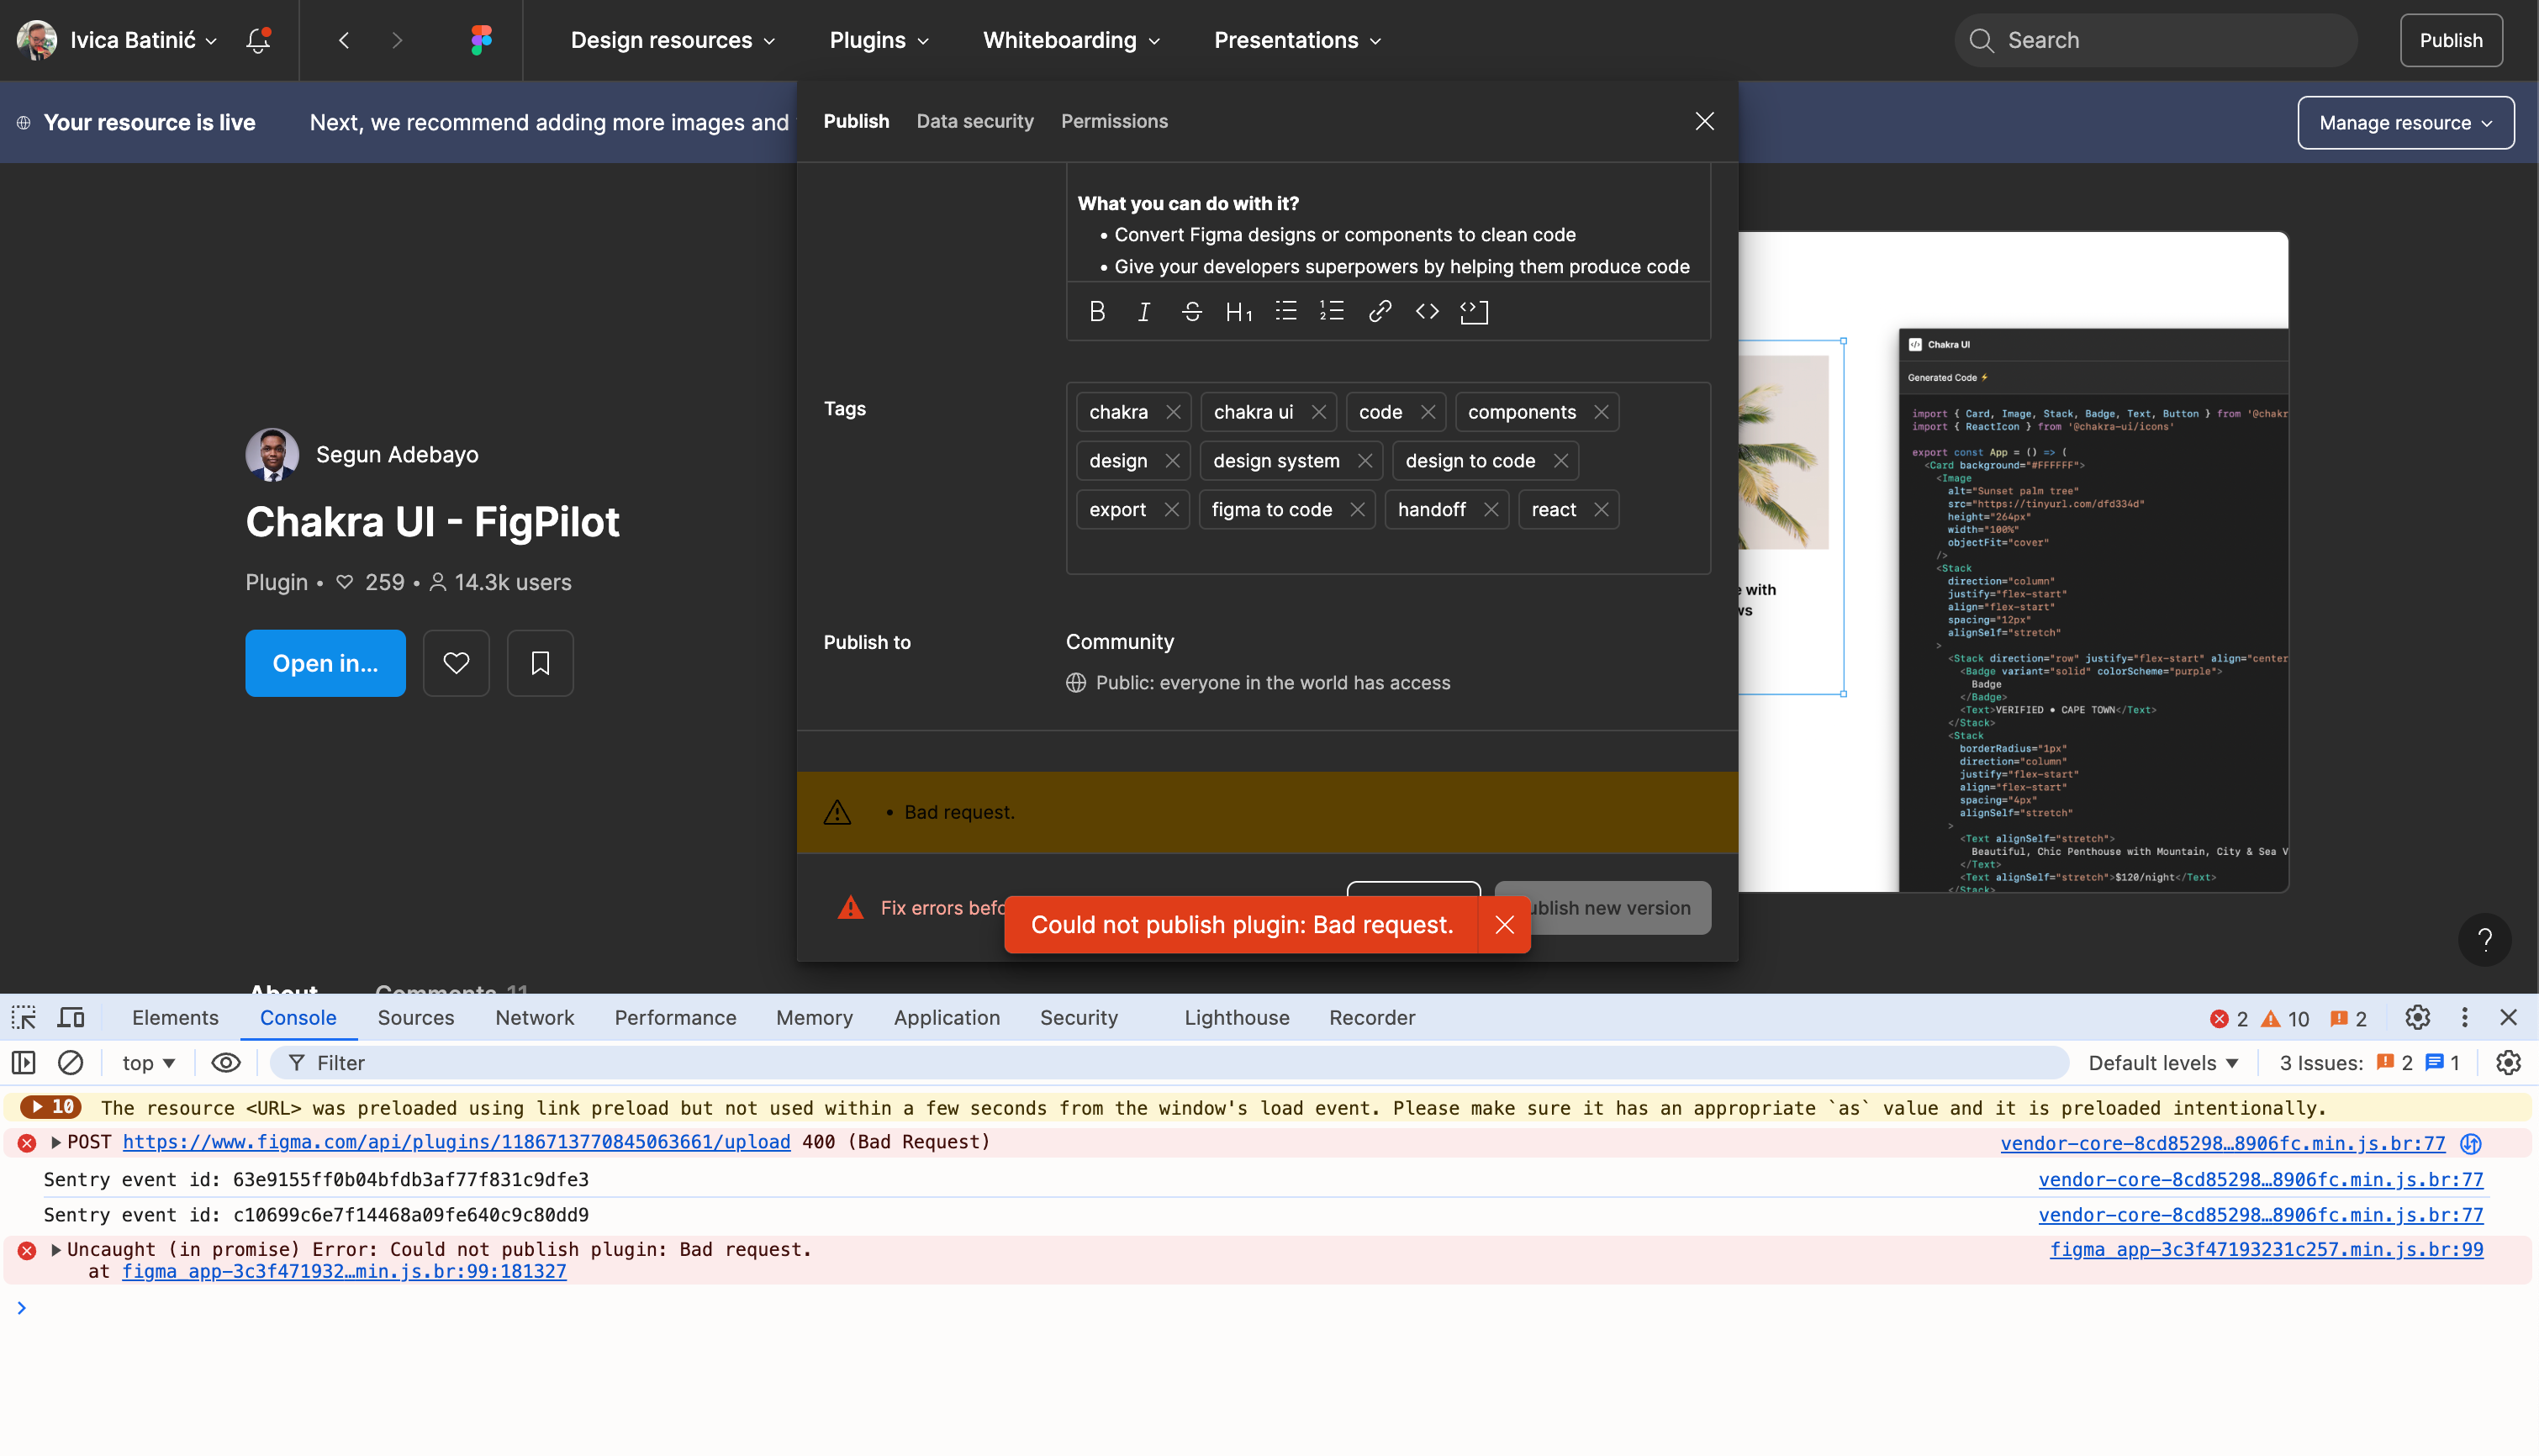Go back with the left arrow
Viewport: 2539px width, 1456px height.
pos(344,40)
